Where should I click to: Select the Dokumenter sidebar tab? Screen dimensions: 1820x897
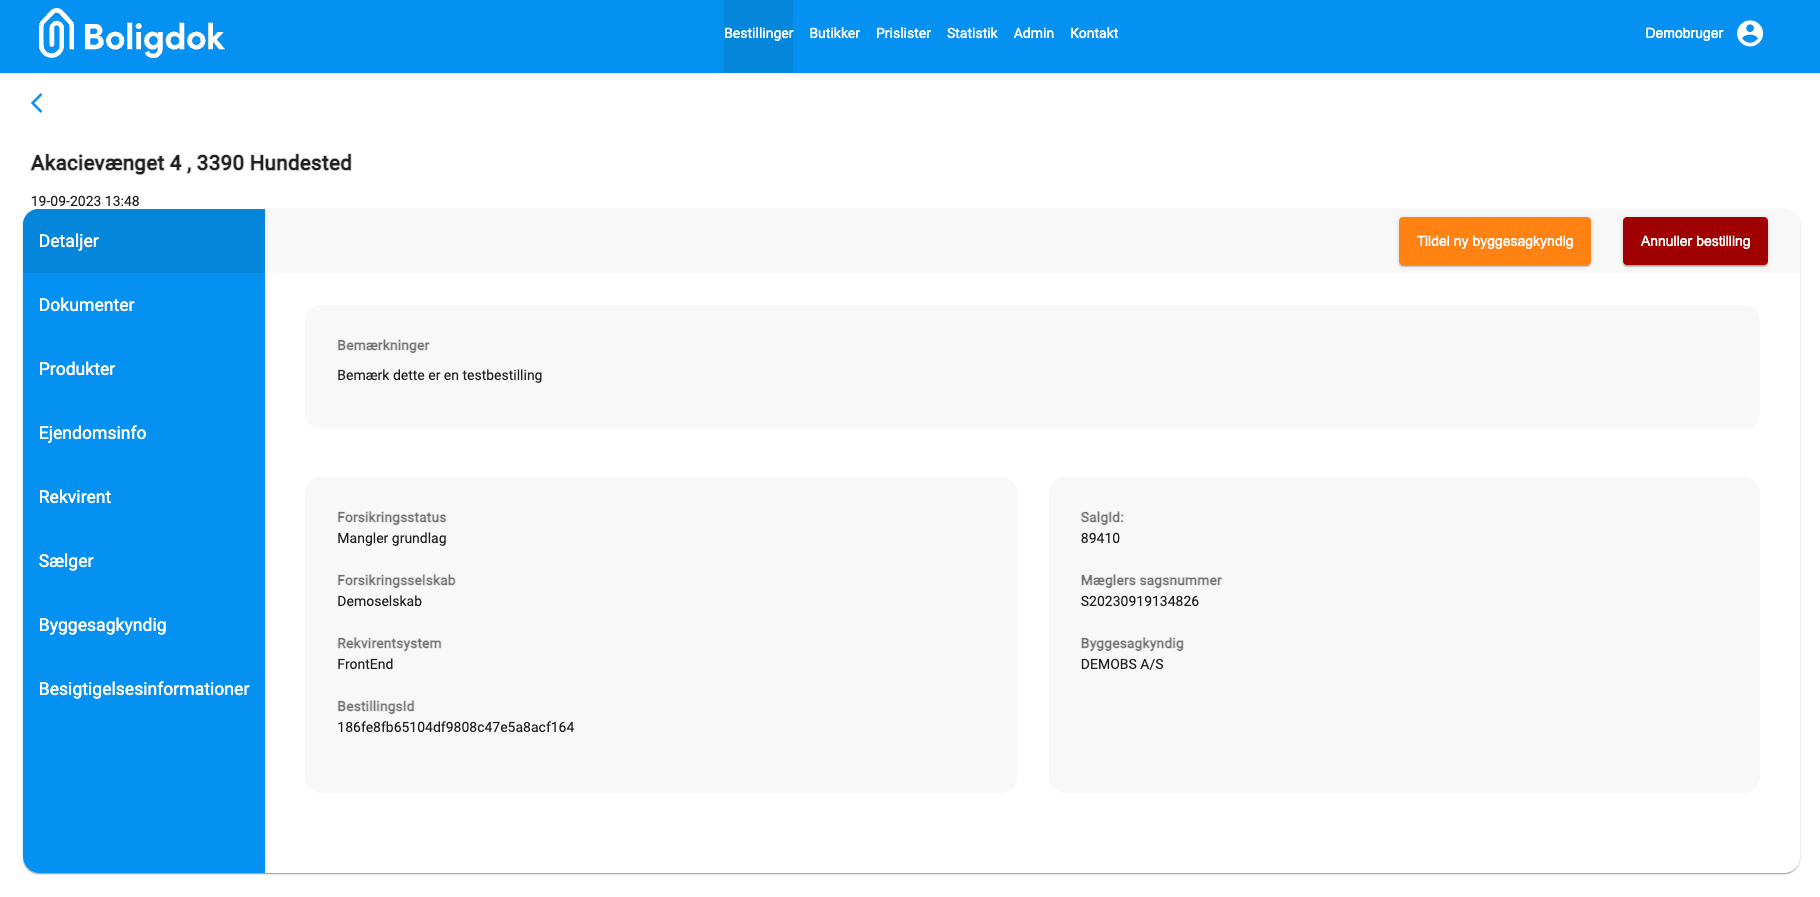coord(144,305)
